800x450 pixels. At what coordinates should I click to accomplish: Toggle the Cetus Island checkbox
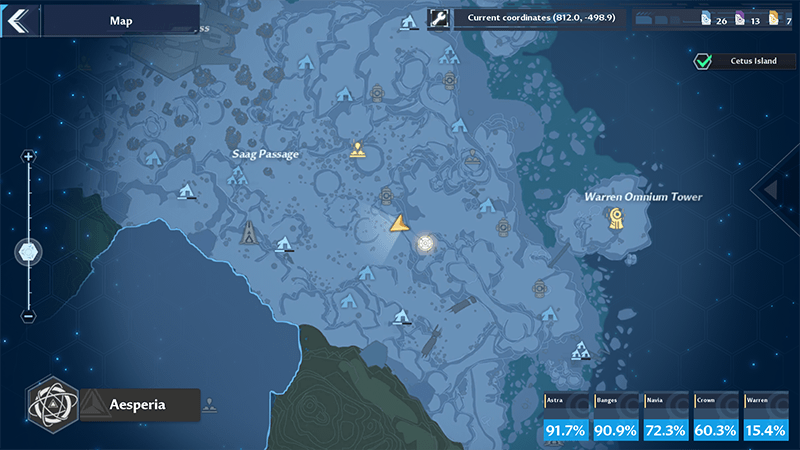pos(703,62)
